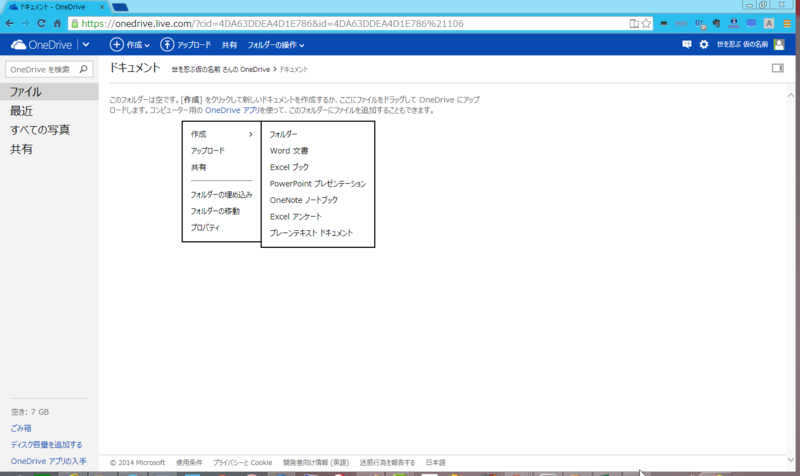Click OneDrive アプリの入手 link

(x=48, y=461)
